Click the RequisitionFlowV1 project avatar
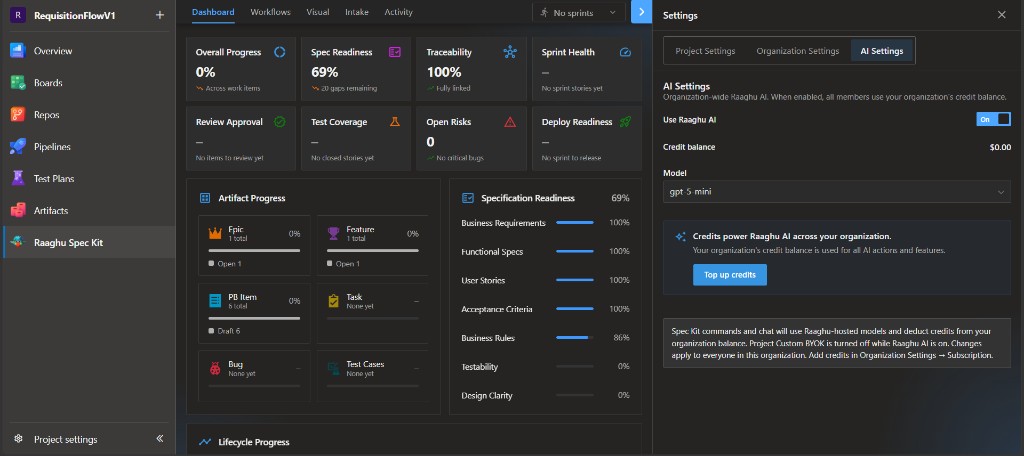Image resolution: width=1024 pixels, height=456 pixels. [x=17, y=15]
